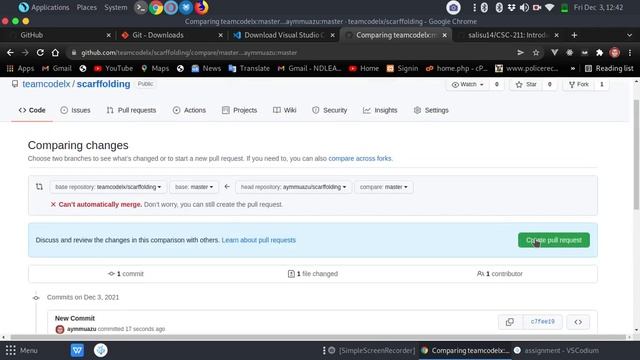Open the Chrome three-dot menu
The image size is (640, 360).
630,53
